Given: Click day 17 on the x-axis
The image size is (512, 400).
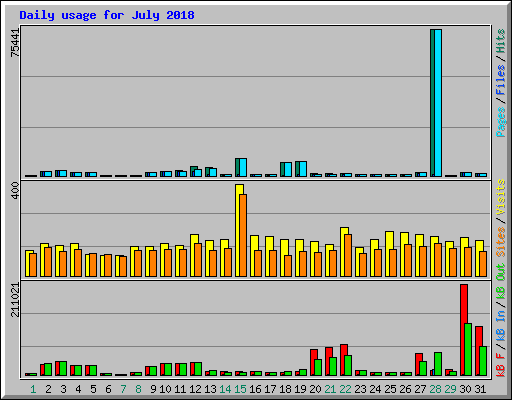Looking at the screenshot, I should click(270, 389).
